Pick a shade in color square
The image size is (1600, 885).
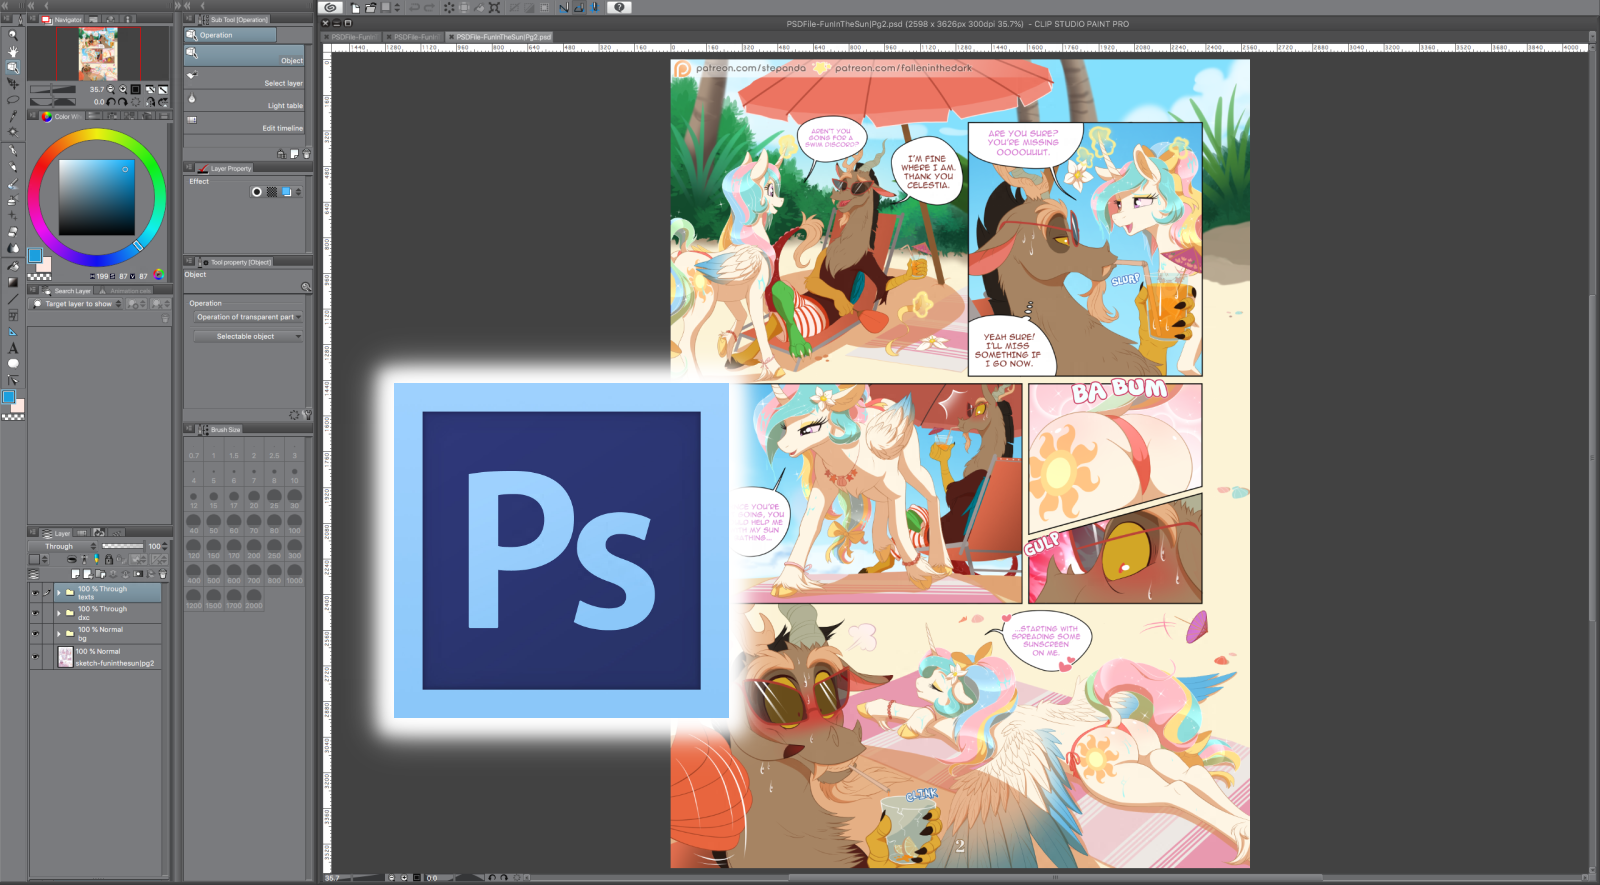97,198
